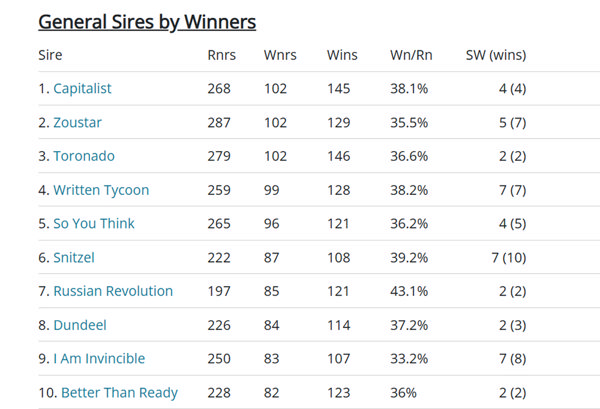
Task: Click the SW (wins) column header
Action: [496, 54]
